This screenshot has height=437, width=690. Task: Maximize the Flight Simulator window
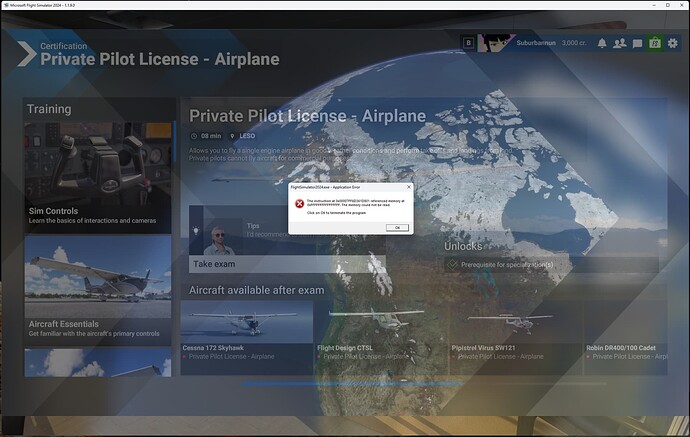tap(668, 5)
